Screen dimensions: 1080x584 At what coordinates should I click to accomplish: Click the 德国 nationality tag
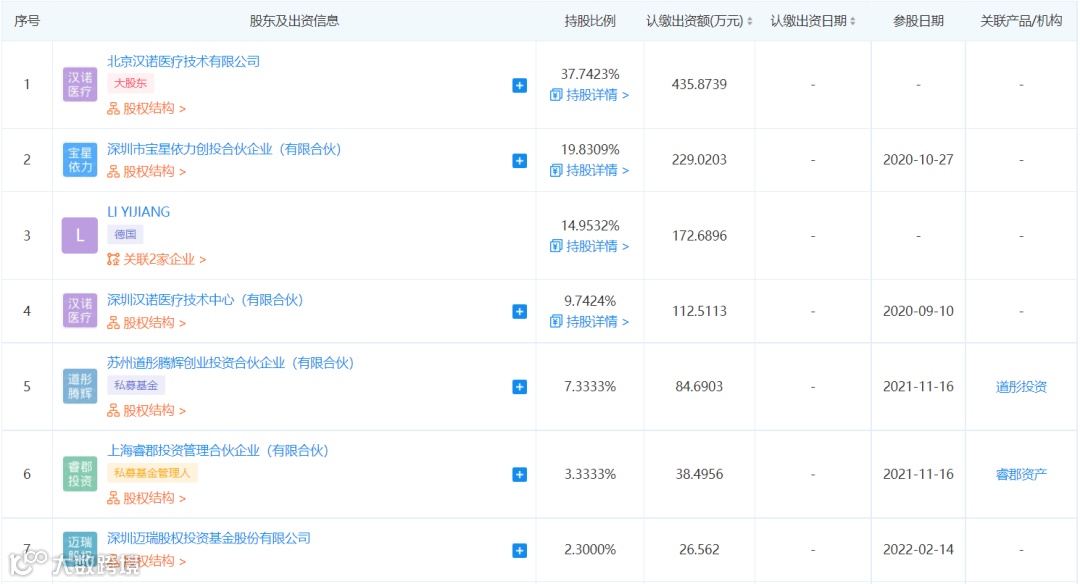click(x=125, y=234)
